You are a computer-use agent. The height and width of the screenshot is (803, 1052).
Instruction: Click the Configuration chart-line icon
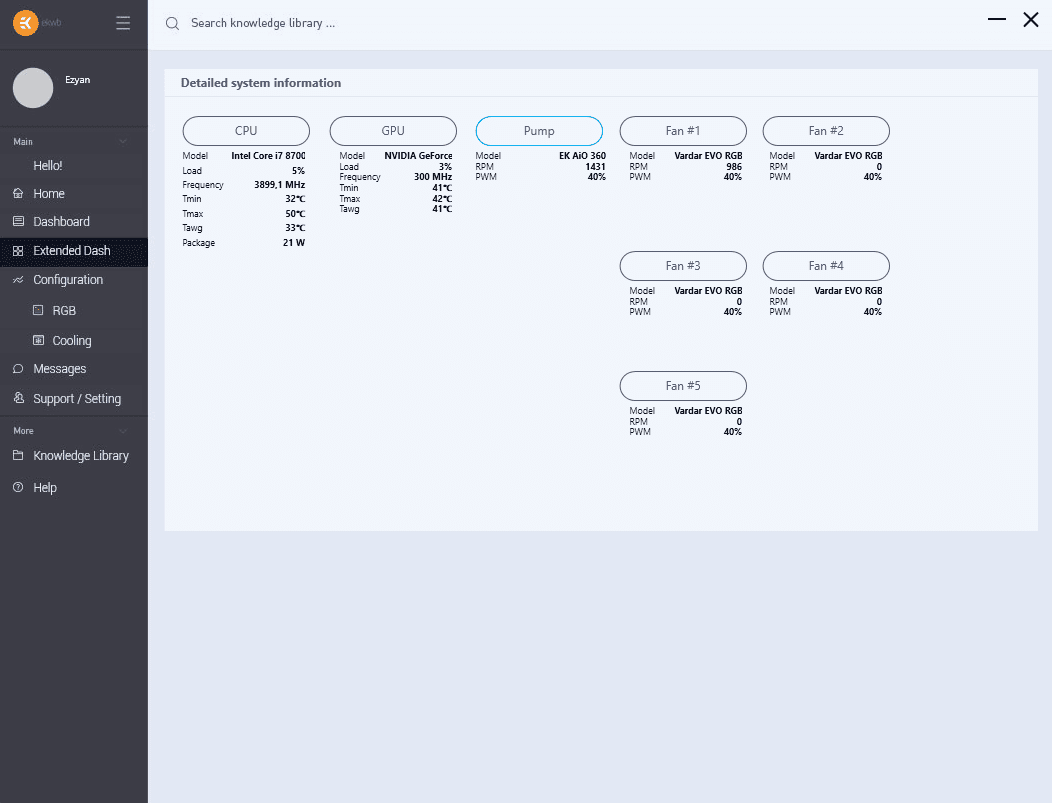point(18,280)
